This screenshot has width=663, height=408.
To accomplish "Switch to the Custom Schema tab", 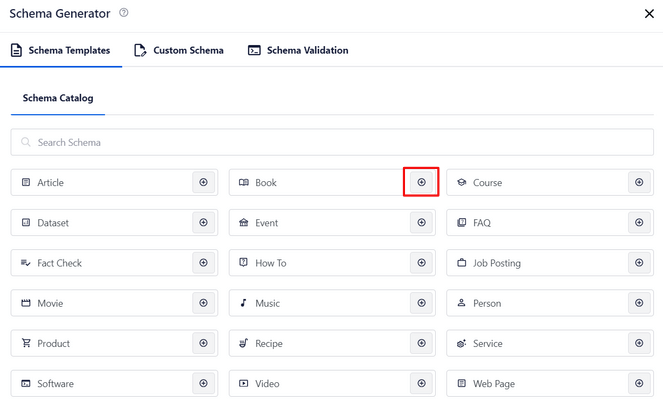I will click(x=179, y=50).
